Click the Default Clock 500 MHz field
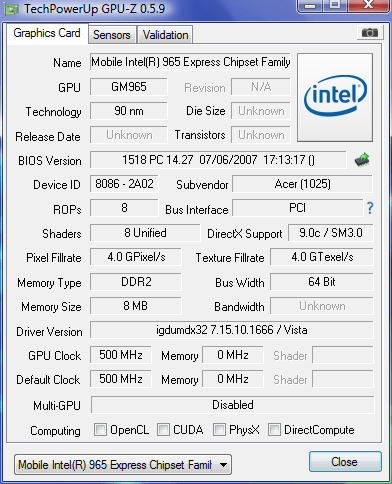This screenshot has height=484, width=392. 121,379
